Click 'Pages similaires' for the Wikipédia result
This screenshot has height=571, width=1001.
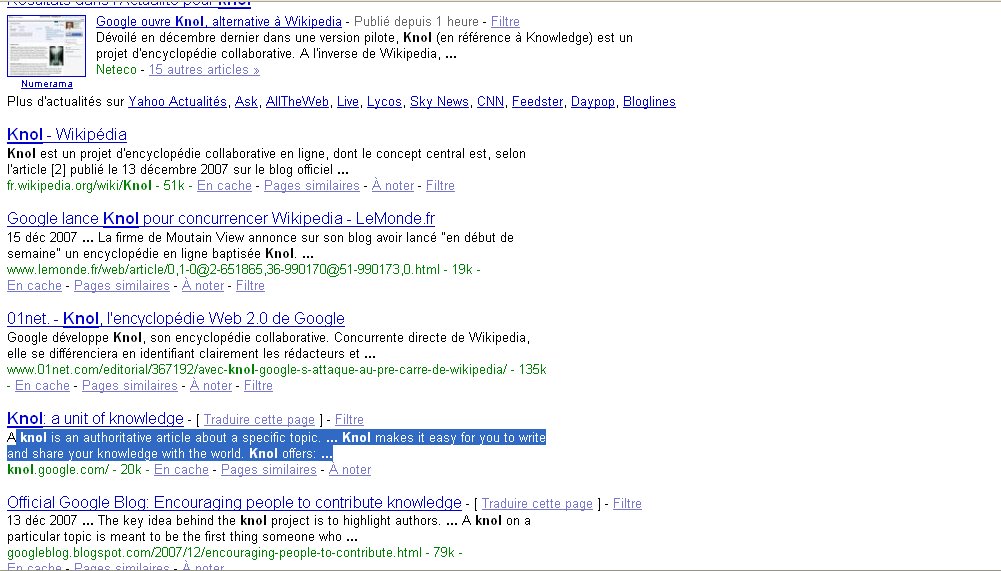312,186
